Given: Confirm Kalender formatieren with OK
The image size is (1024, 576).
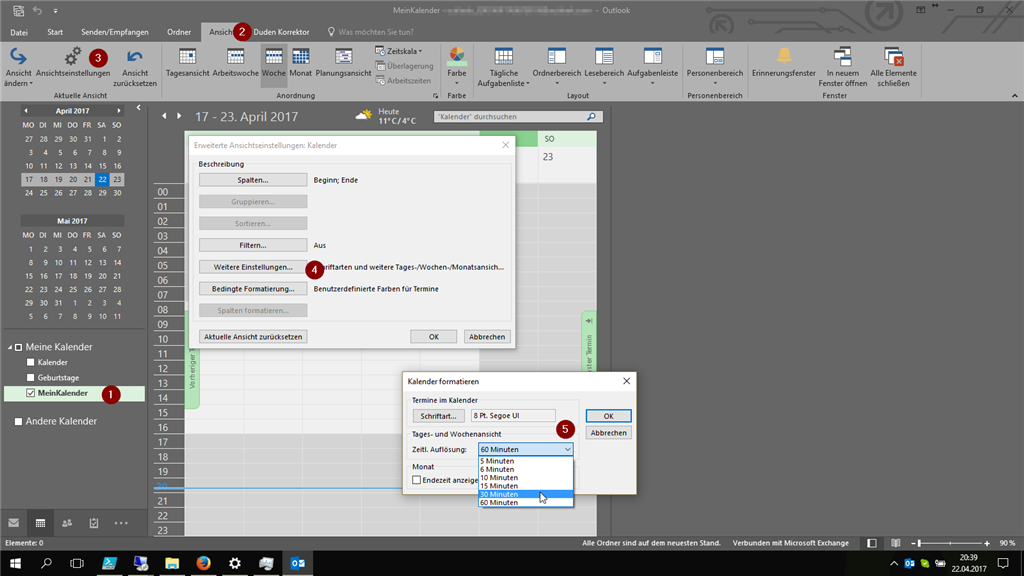Looking at the screenshot, I should click(608, 415).
